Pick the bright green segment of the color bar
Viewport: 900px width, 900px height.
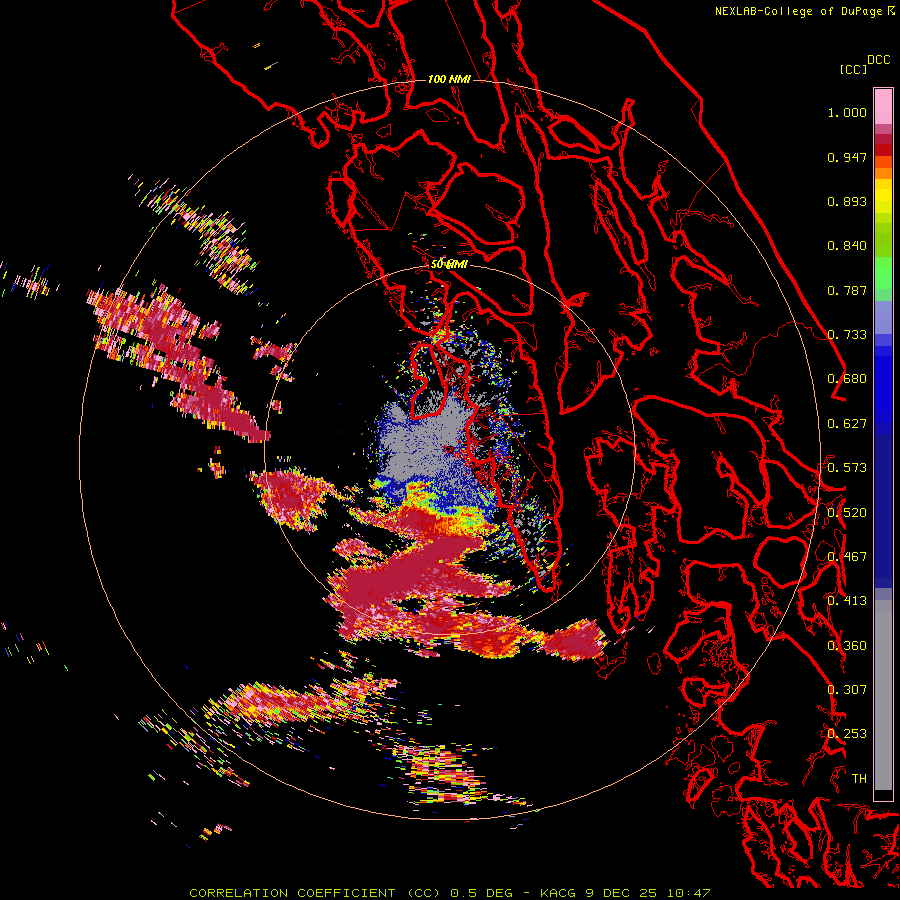coord(883,273)
